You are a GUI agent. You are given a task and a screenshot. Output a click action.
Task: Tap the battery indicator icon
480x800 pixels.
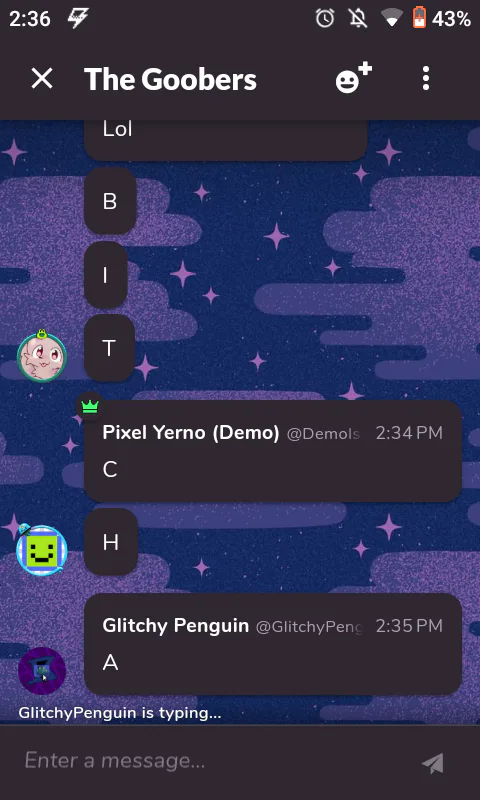tap(419, 19)
